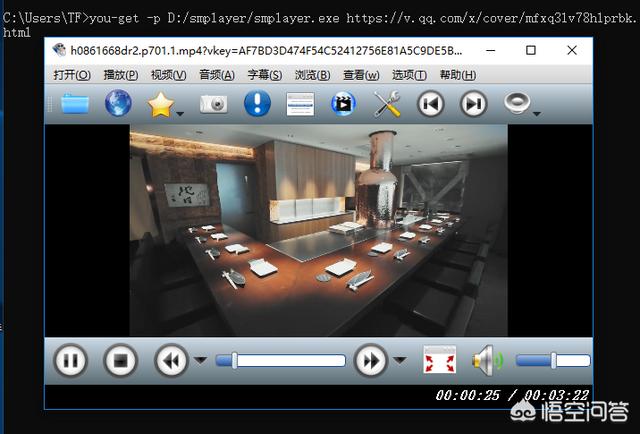Click the playing video area

[318, 230]
